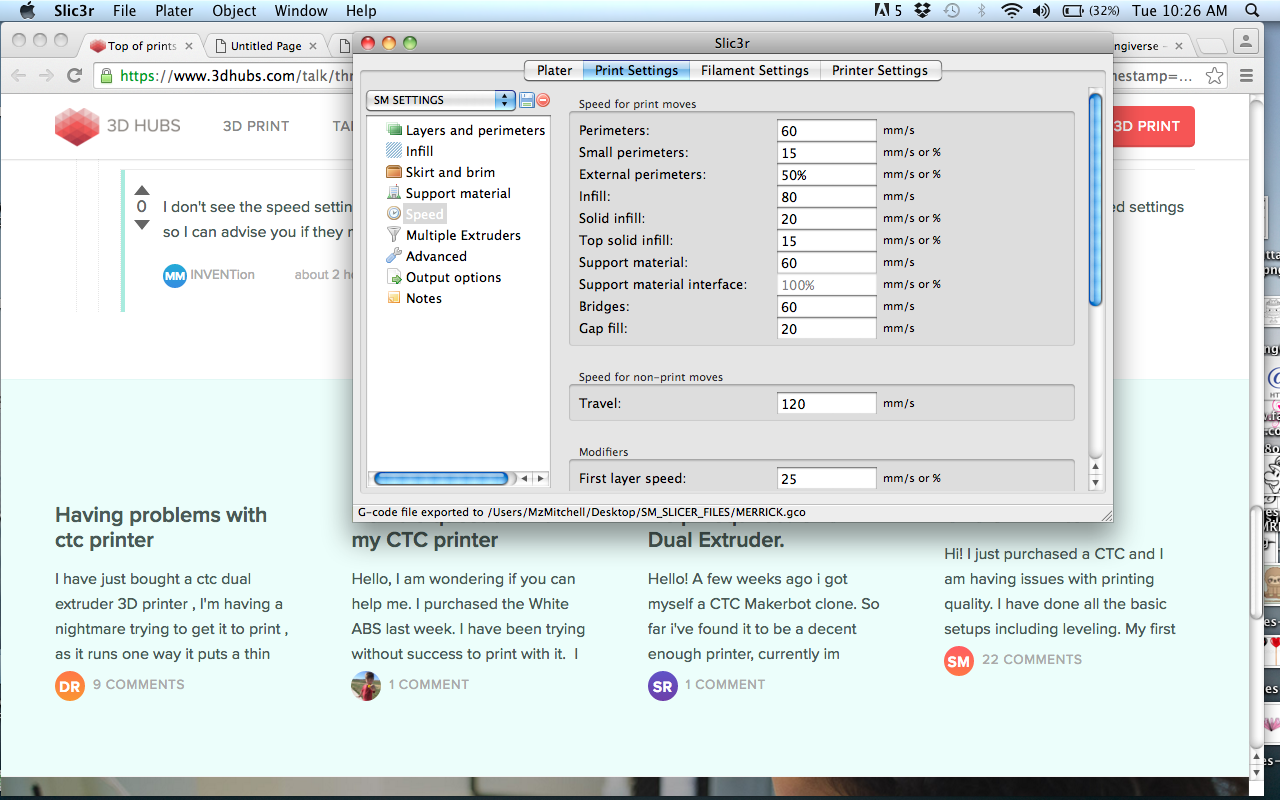Click the red delete preset icon
Screen dimensions: 1280x800
coord(543,100)
